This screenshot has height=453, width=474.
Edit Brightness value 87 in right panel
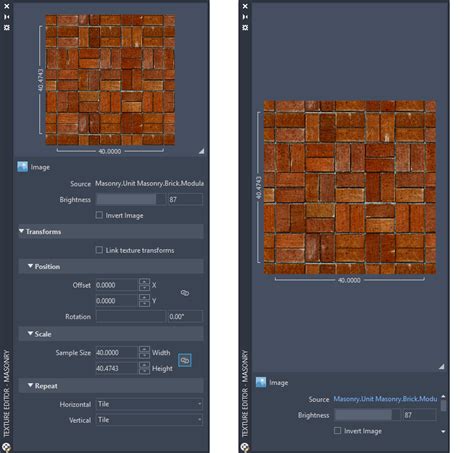click(420, 415)
